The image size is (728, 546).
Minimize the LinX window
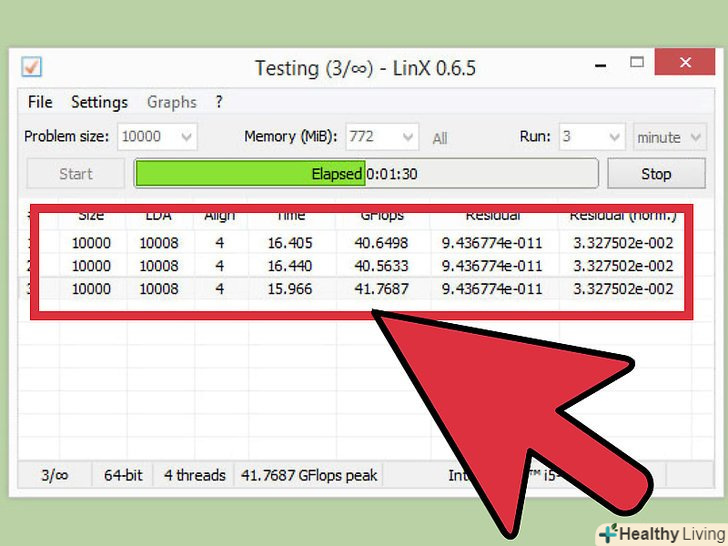pyautogui.click(x=600, y=65)
